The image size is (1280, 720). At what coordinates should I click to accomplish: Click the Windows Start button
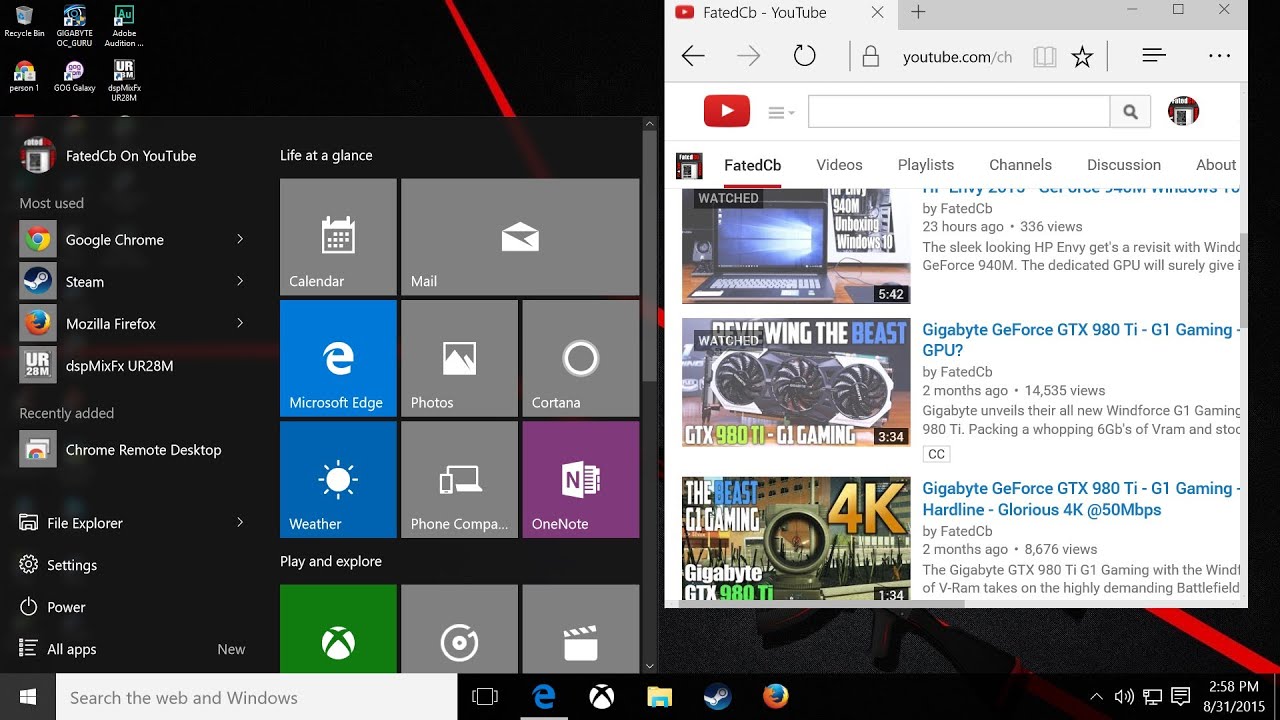coord(28,697)
